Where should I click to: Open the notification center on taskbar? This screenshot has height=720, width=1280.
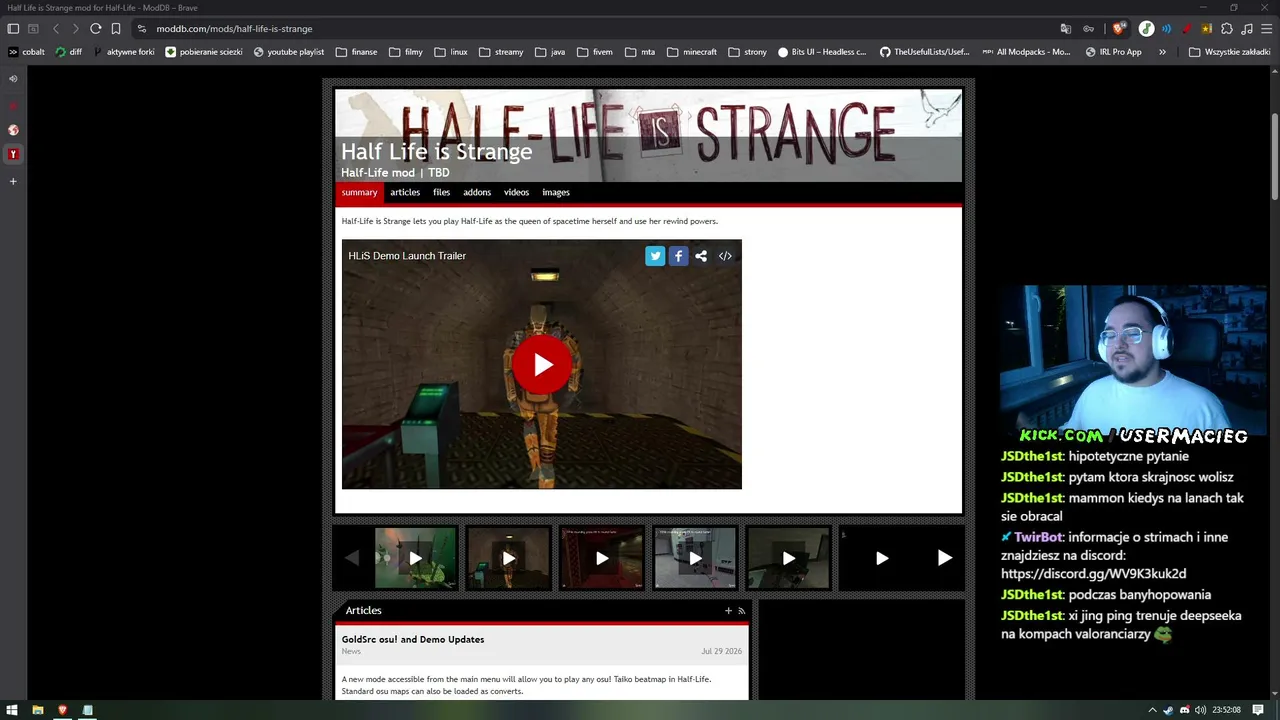pos(1258,710)
